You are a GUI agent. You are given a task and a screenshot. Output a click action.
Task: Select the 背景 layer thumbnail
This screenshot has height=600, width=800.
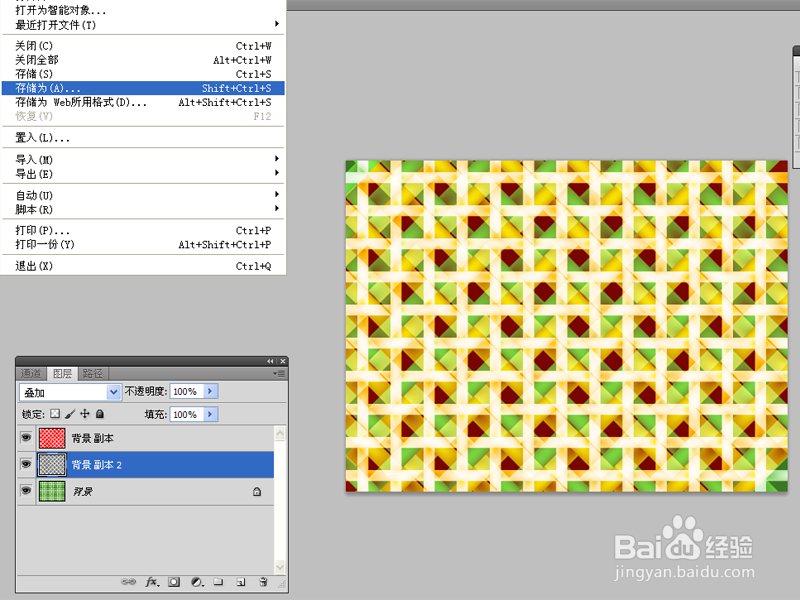pos(52,491)
